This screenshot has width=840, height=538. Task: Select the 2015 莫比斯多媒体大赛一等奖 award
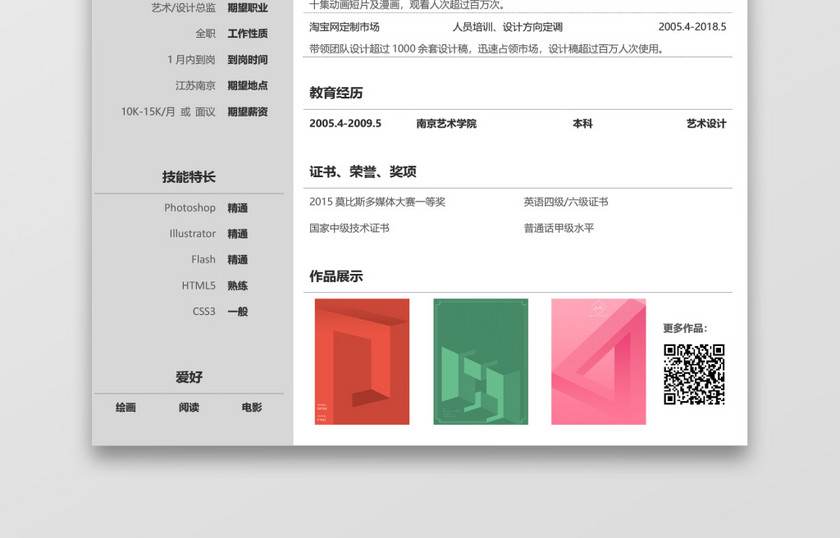377,201
